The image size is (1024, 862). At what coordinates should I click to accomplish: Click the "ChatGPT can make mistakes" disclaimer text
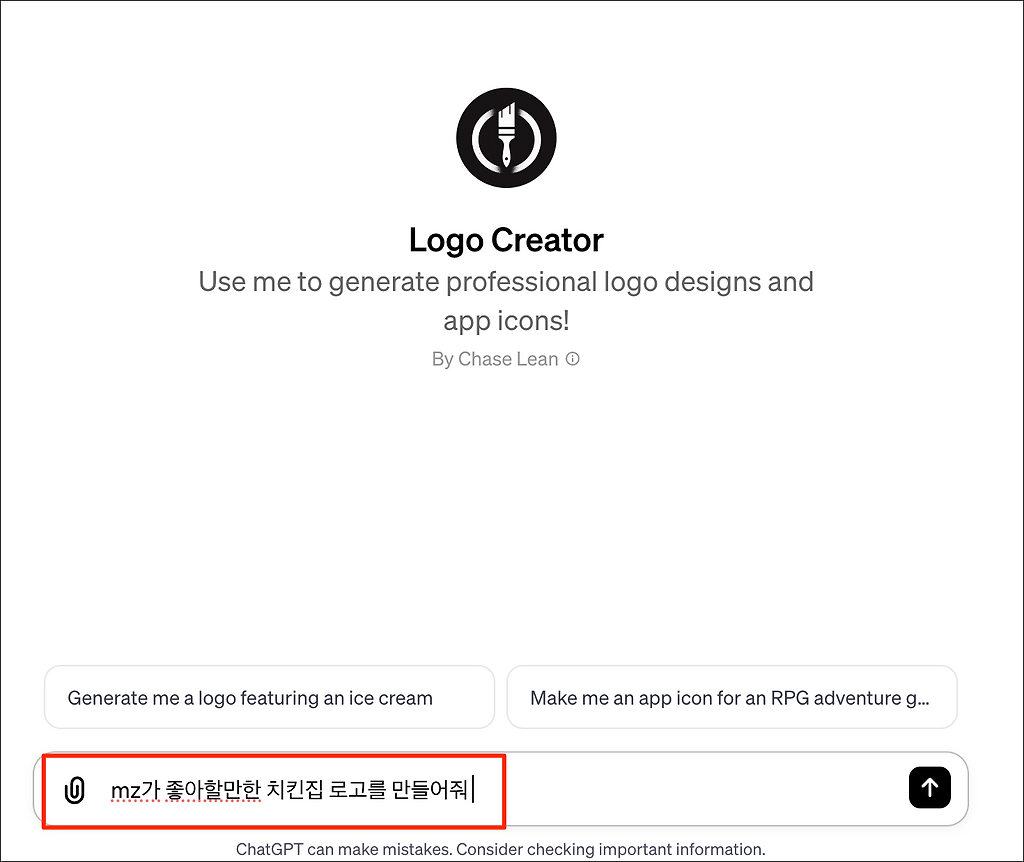pos(501,849)
